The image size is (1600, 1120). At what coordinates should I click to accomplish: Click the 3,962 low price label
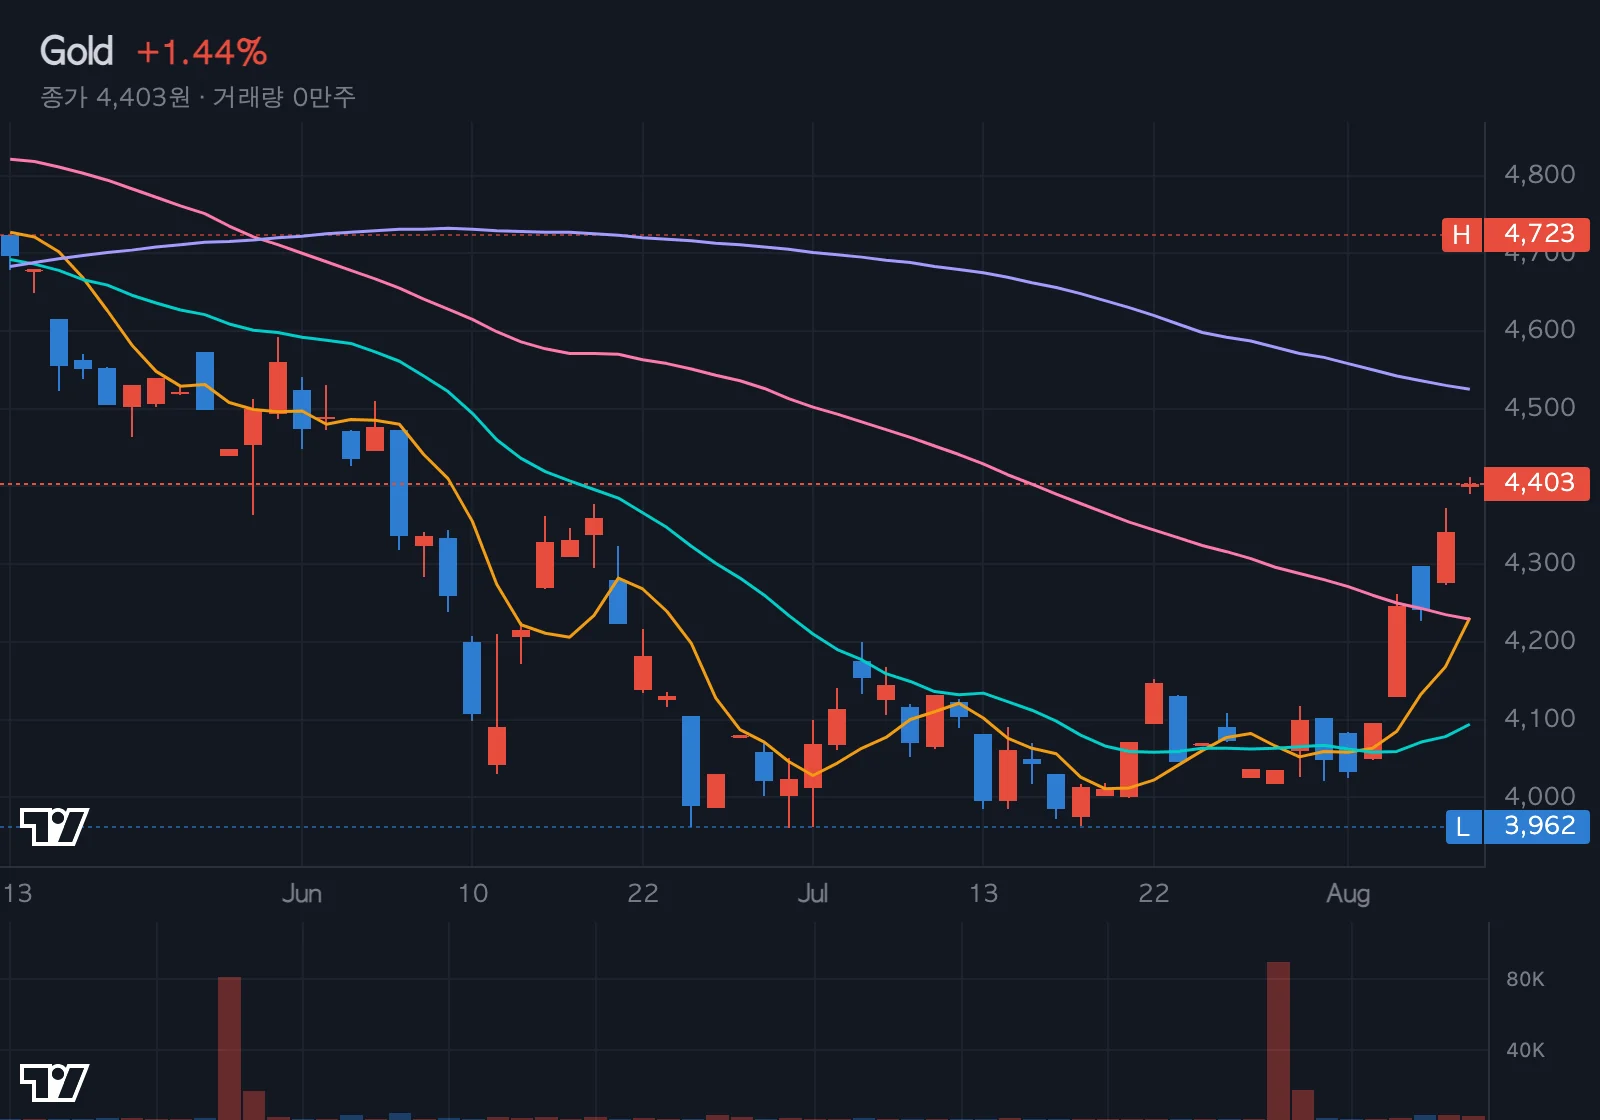click(1537, 826)
